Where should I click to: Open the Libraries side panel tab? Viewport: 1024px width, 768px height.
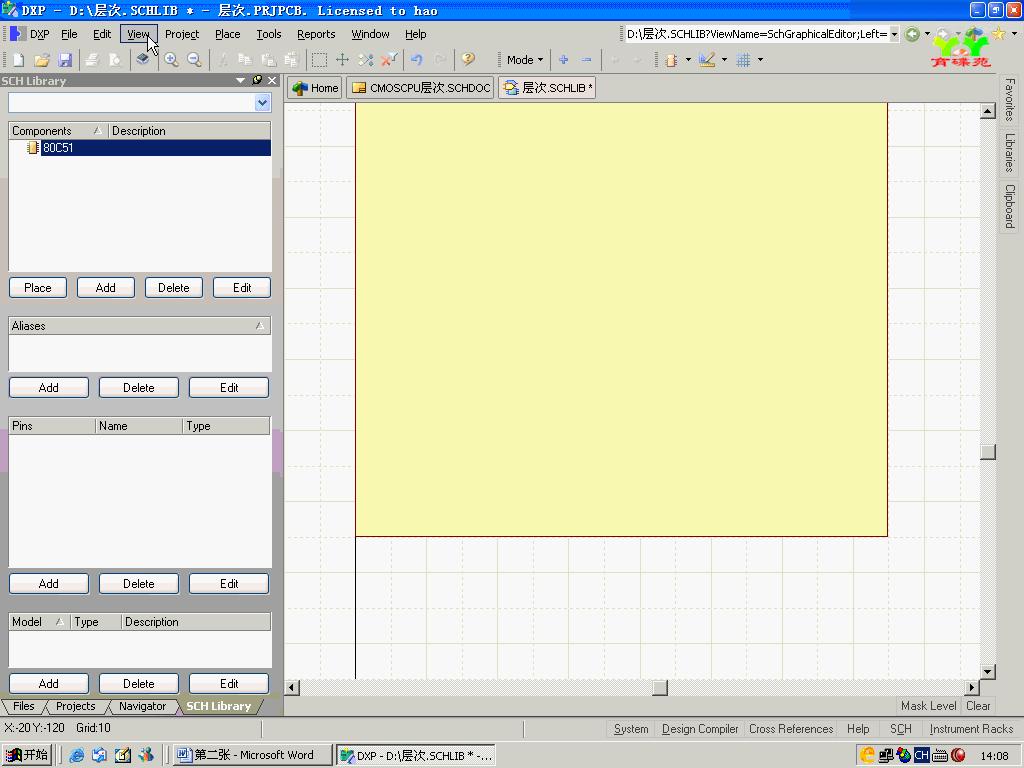1010,152
